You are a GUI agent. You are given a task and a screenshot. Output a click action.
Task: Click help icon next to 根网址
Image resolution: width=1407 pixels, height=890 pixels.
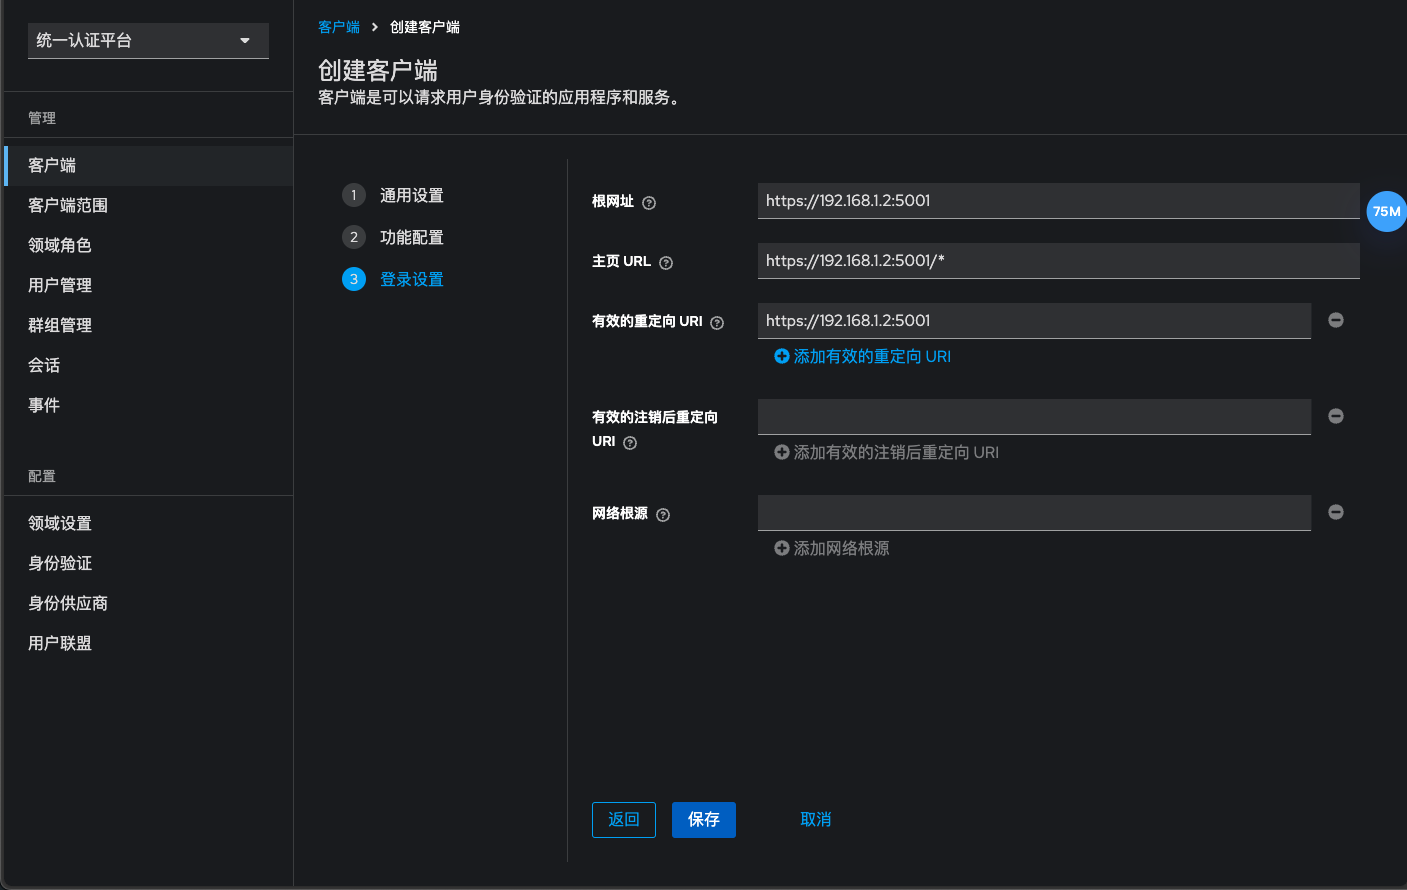click(649, 203)
